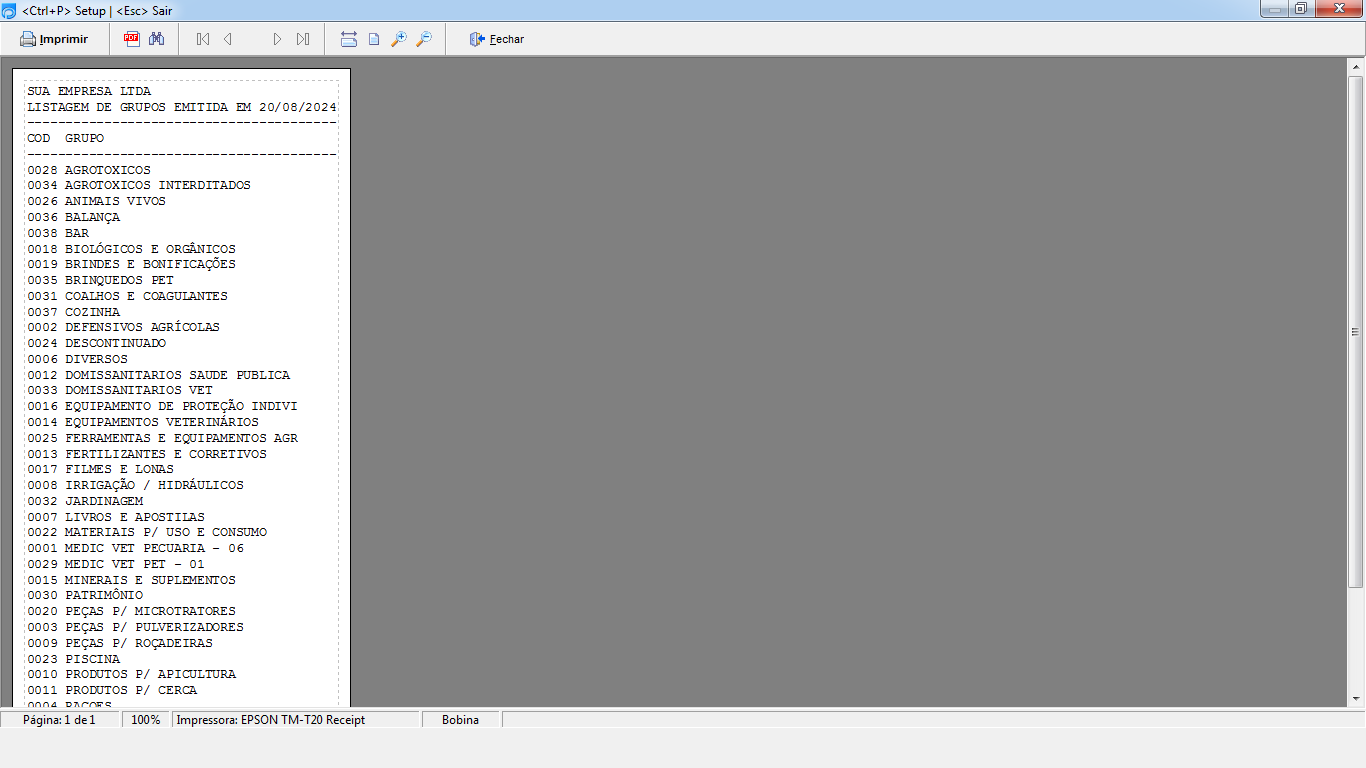Select the '0010 PRODUTOS P/ APICULTURA' row

tap(132, 674)
